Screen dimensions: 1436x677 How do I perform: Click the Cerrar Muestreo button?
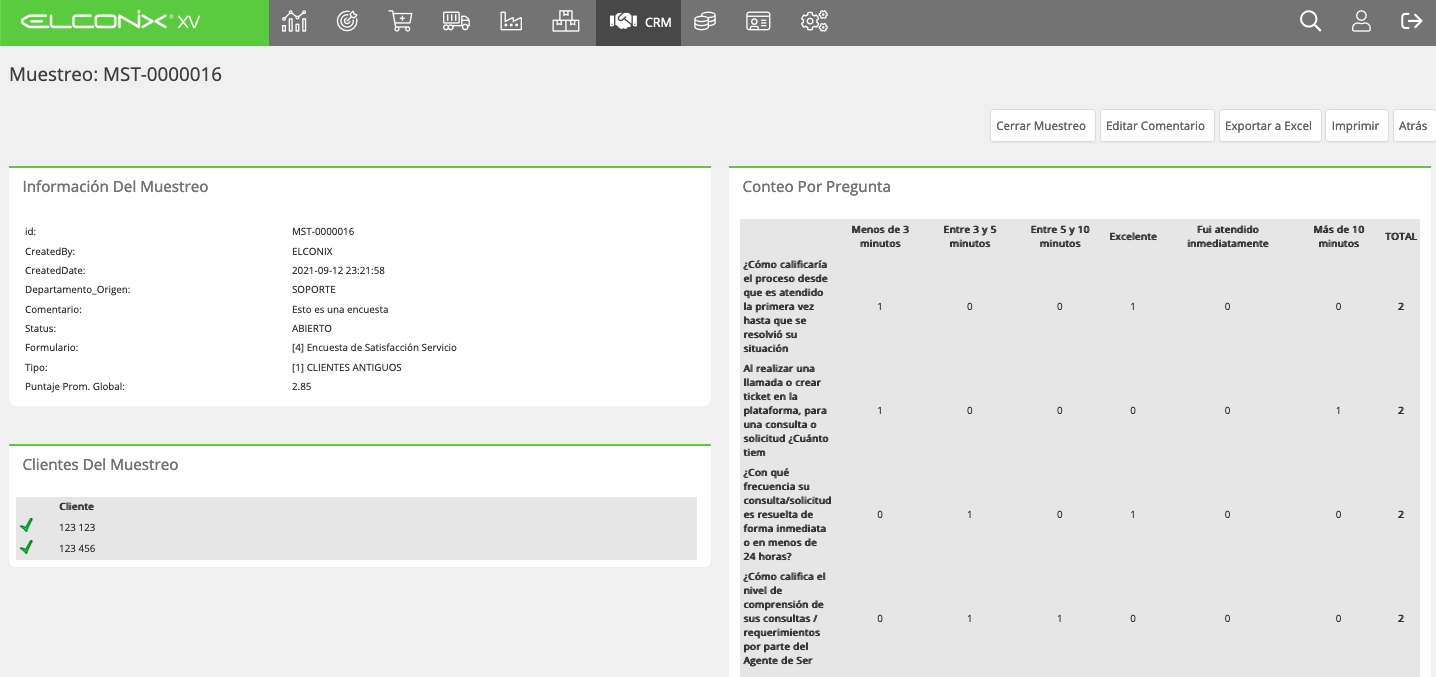tap(1043, 126)
